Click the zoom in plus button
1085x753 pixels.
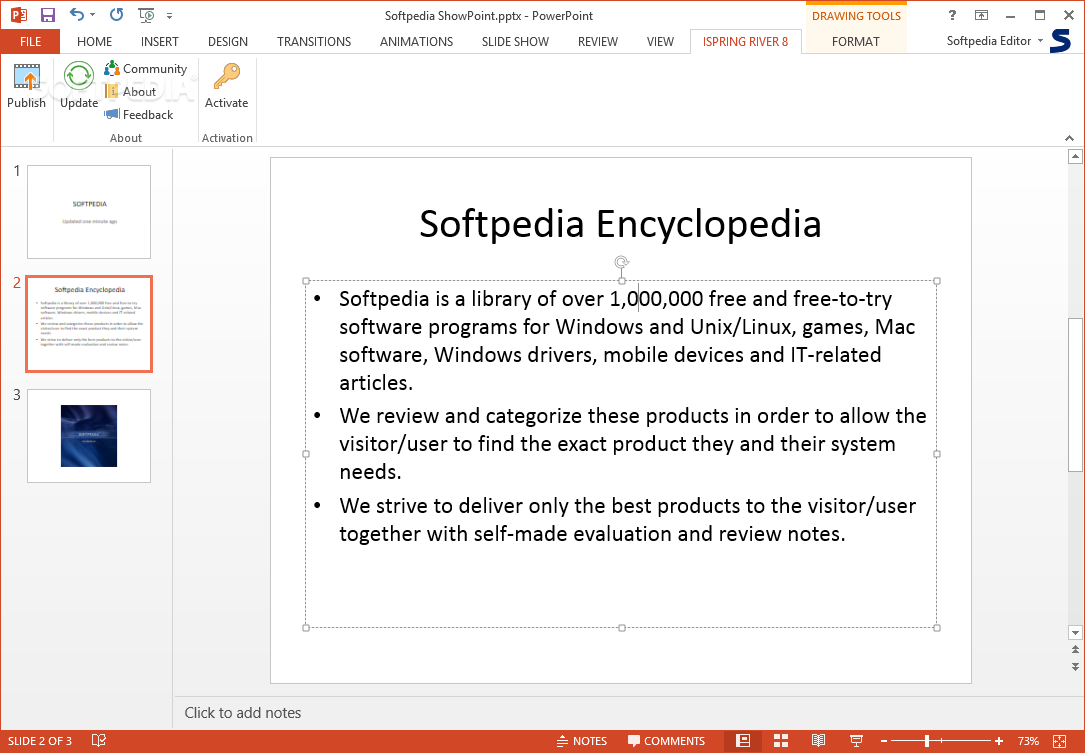(999, 741)
